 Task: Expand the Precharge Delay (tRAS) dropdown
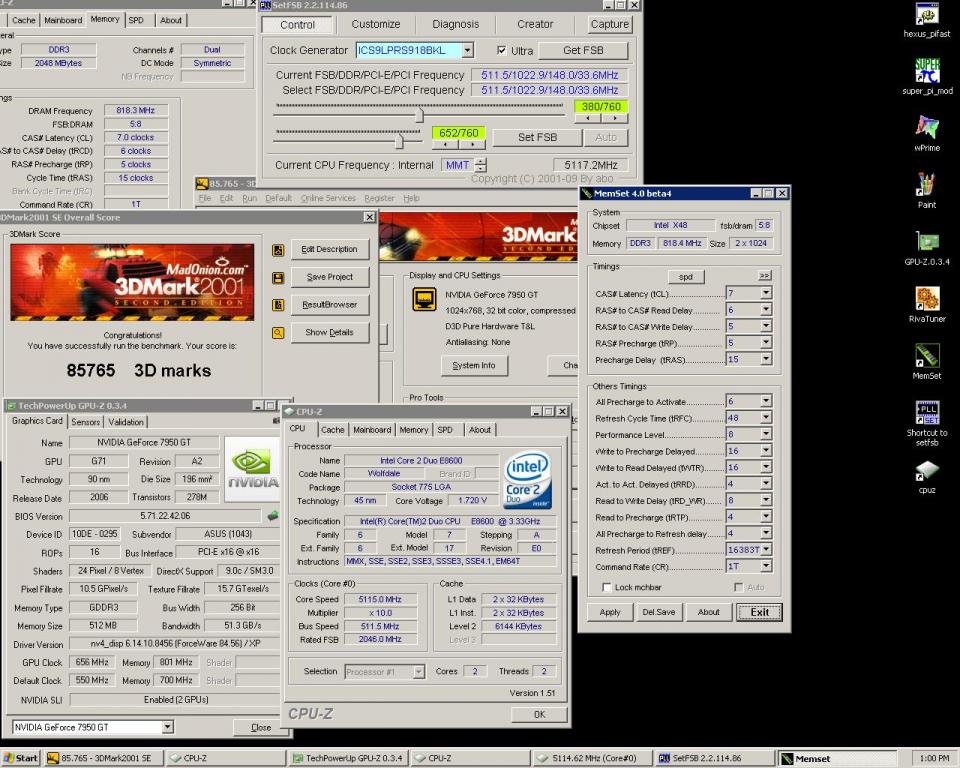tap(766, 360)
